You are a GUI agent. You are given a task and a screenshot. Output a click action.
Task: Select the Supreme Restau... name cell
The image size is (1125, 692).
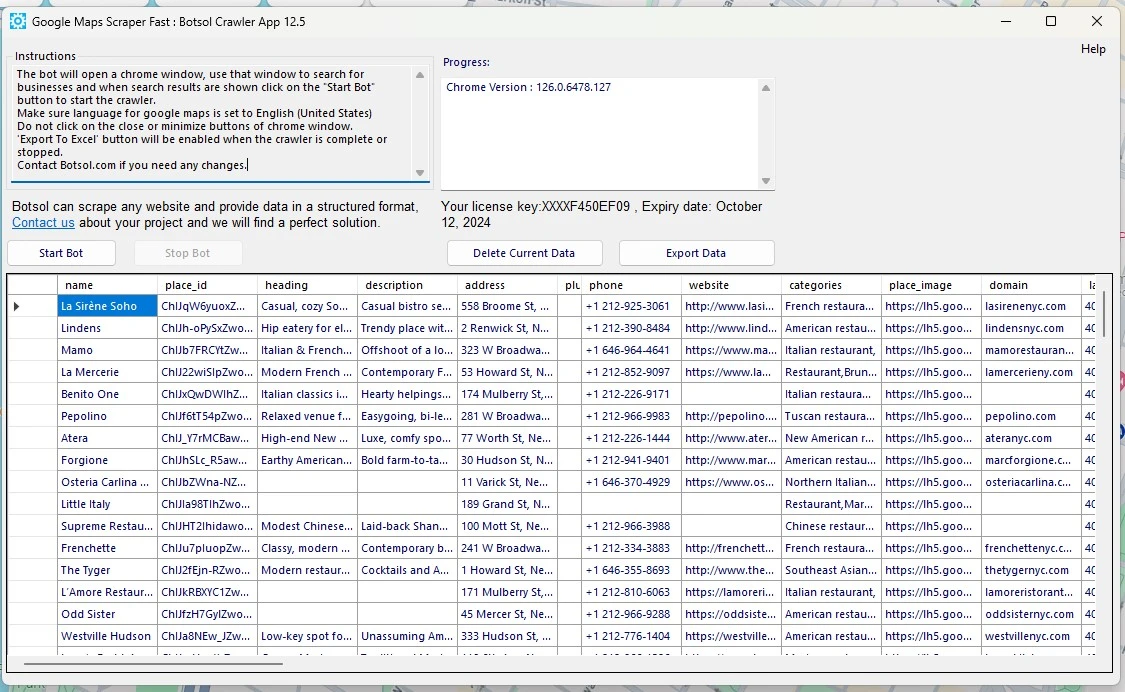107,526
